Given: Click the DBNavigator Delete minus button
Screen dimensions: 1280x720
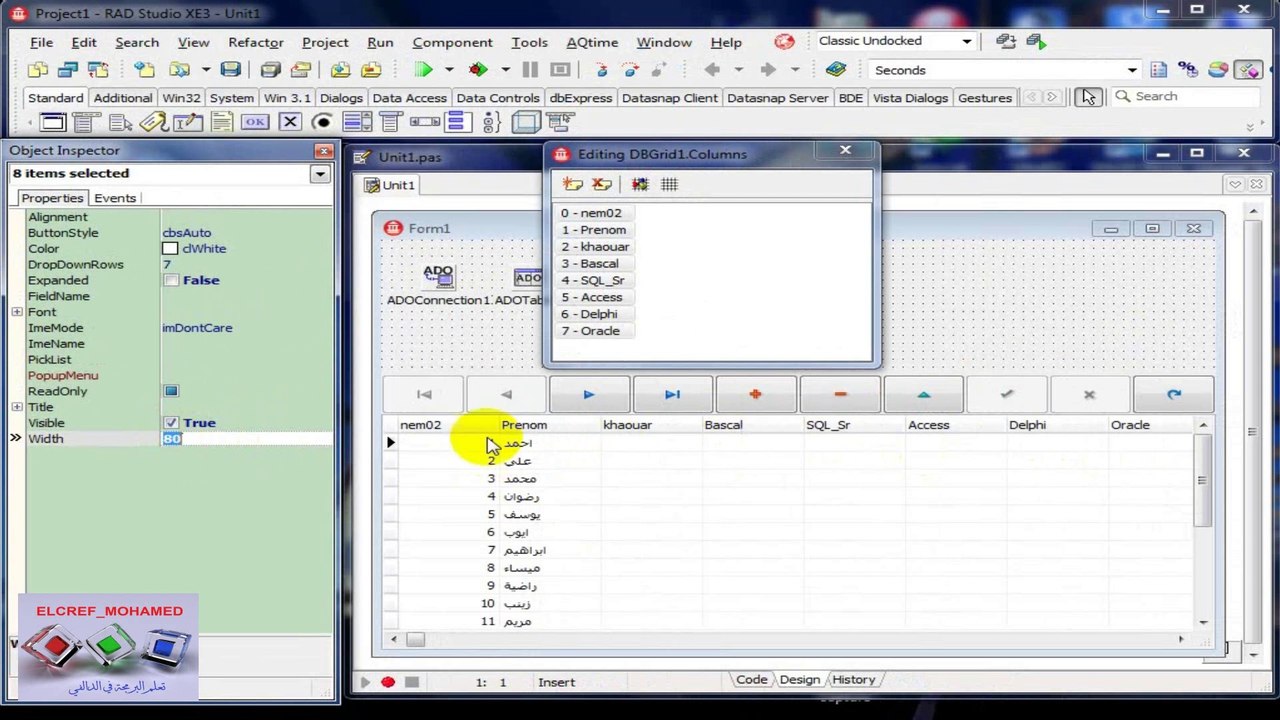Looking at the screenshot, I should tap(840, 395).
